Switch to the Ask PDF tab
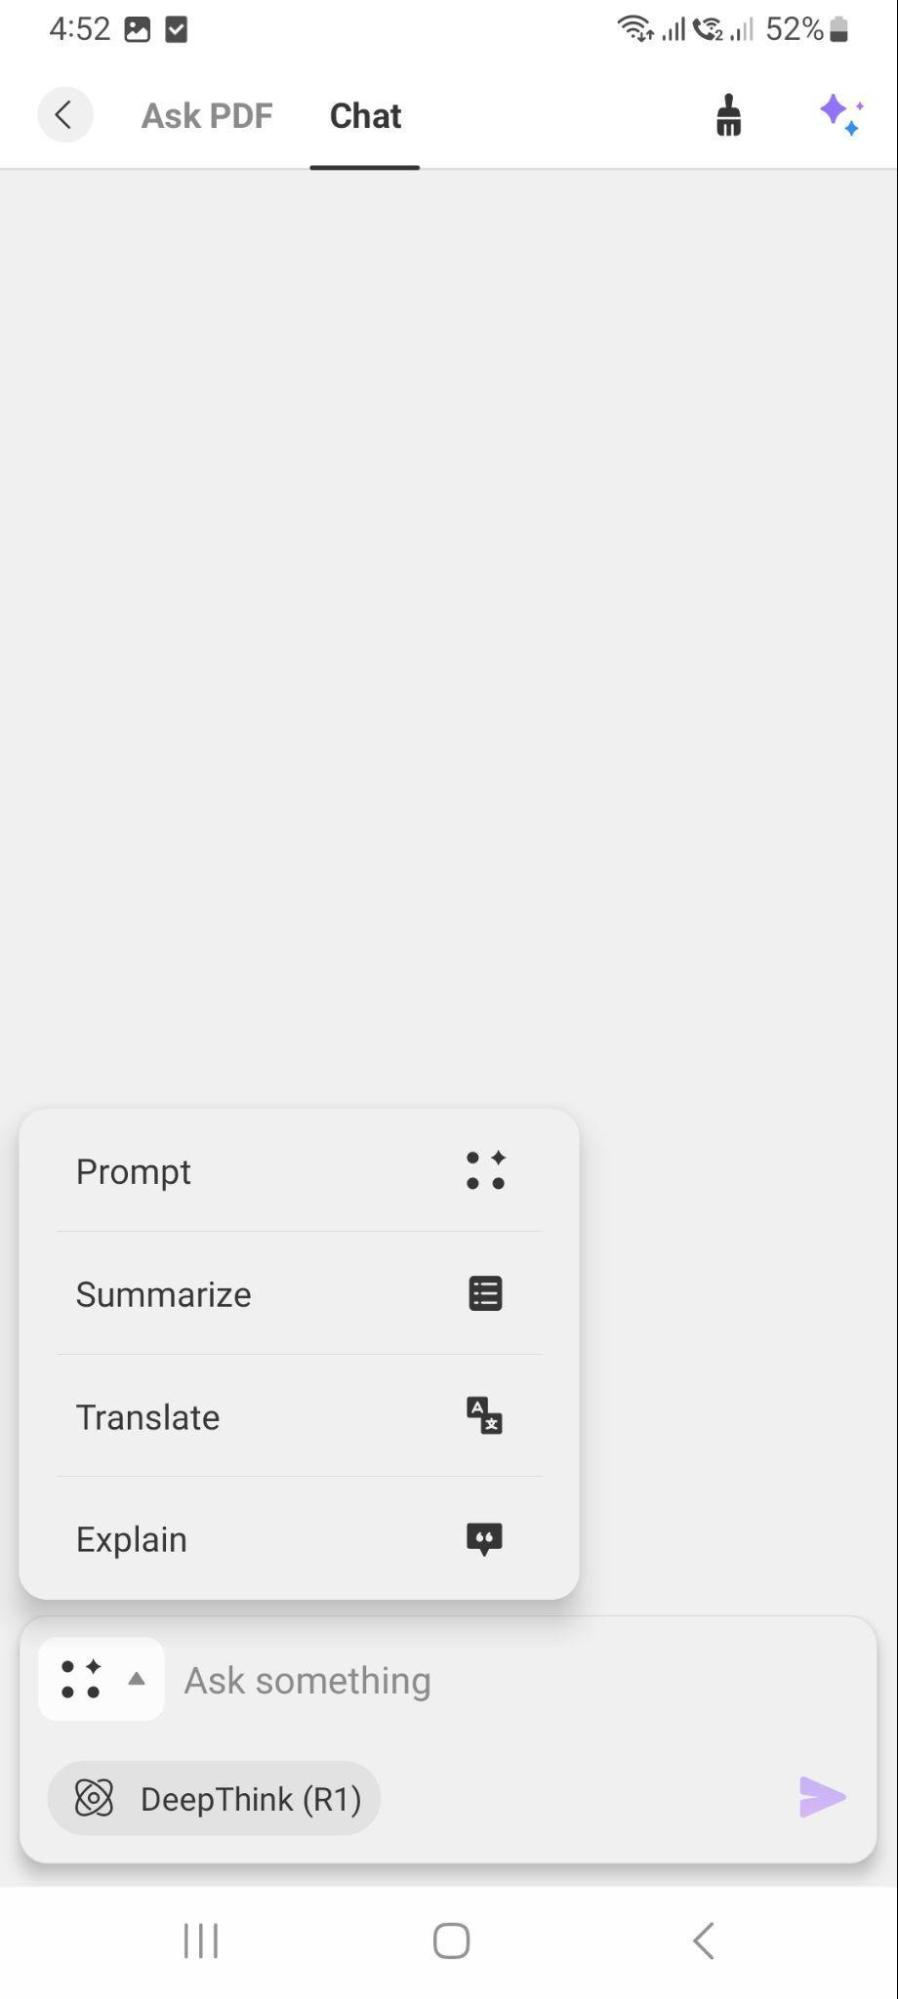The image size is (898, 1999). coord(207,116)
